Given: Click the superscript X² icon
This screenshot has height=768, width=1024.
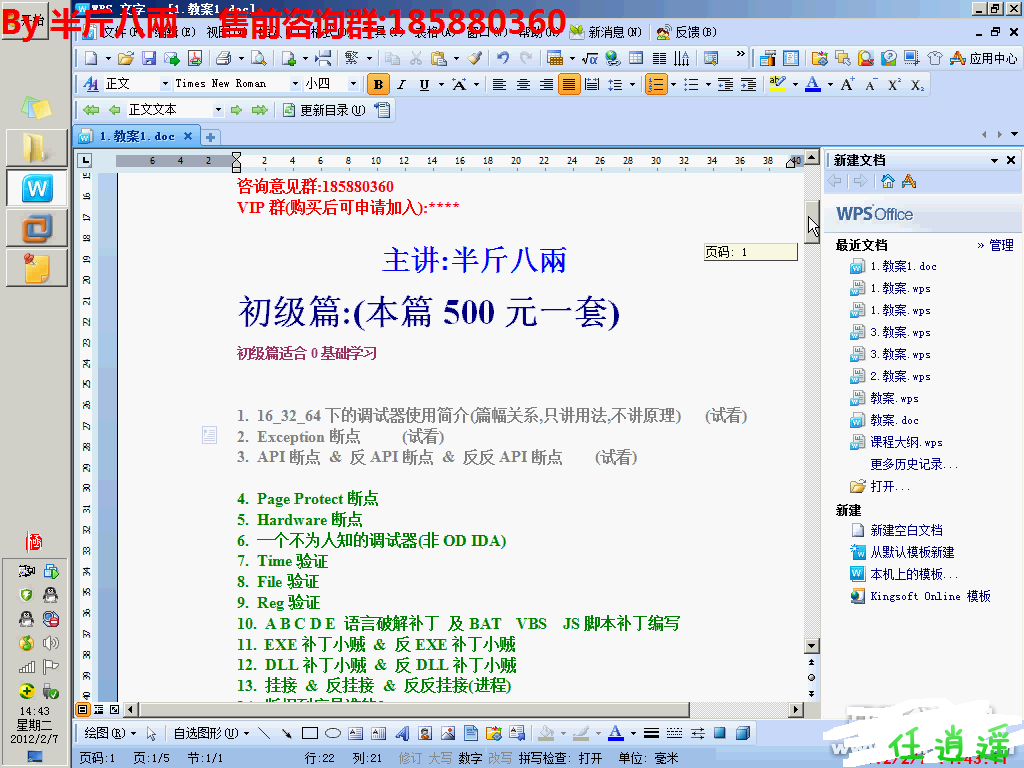Looking at the screenshot, I should coord(894,85).
